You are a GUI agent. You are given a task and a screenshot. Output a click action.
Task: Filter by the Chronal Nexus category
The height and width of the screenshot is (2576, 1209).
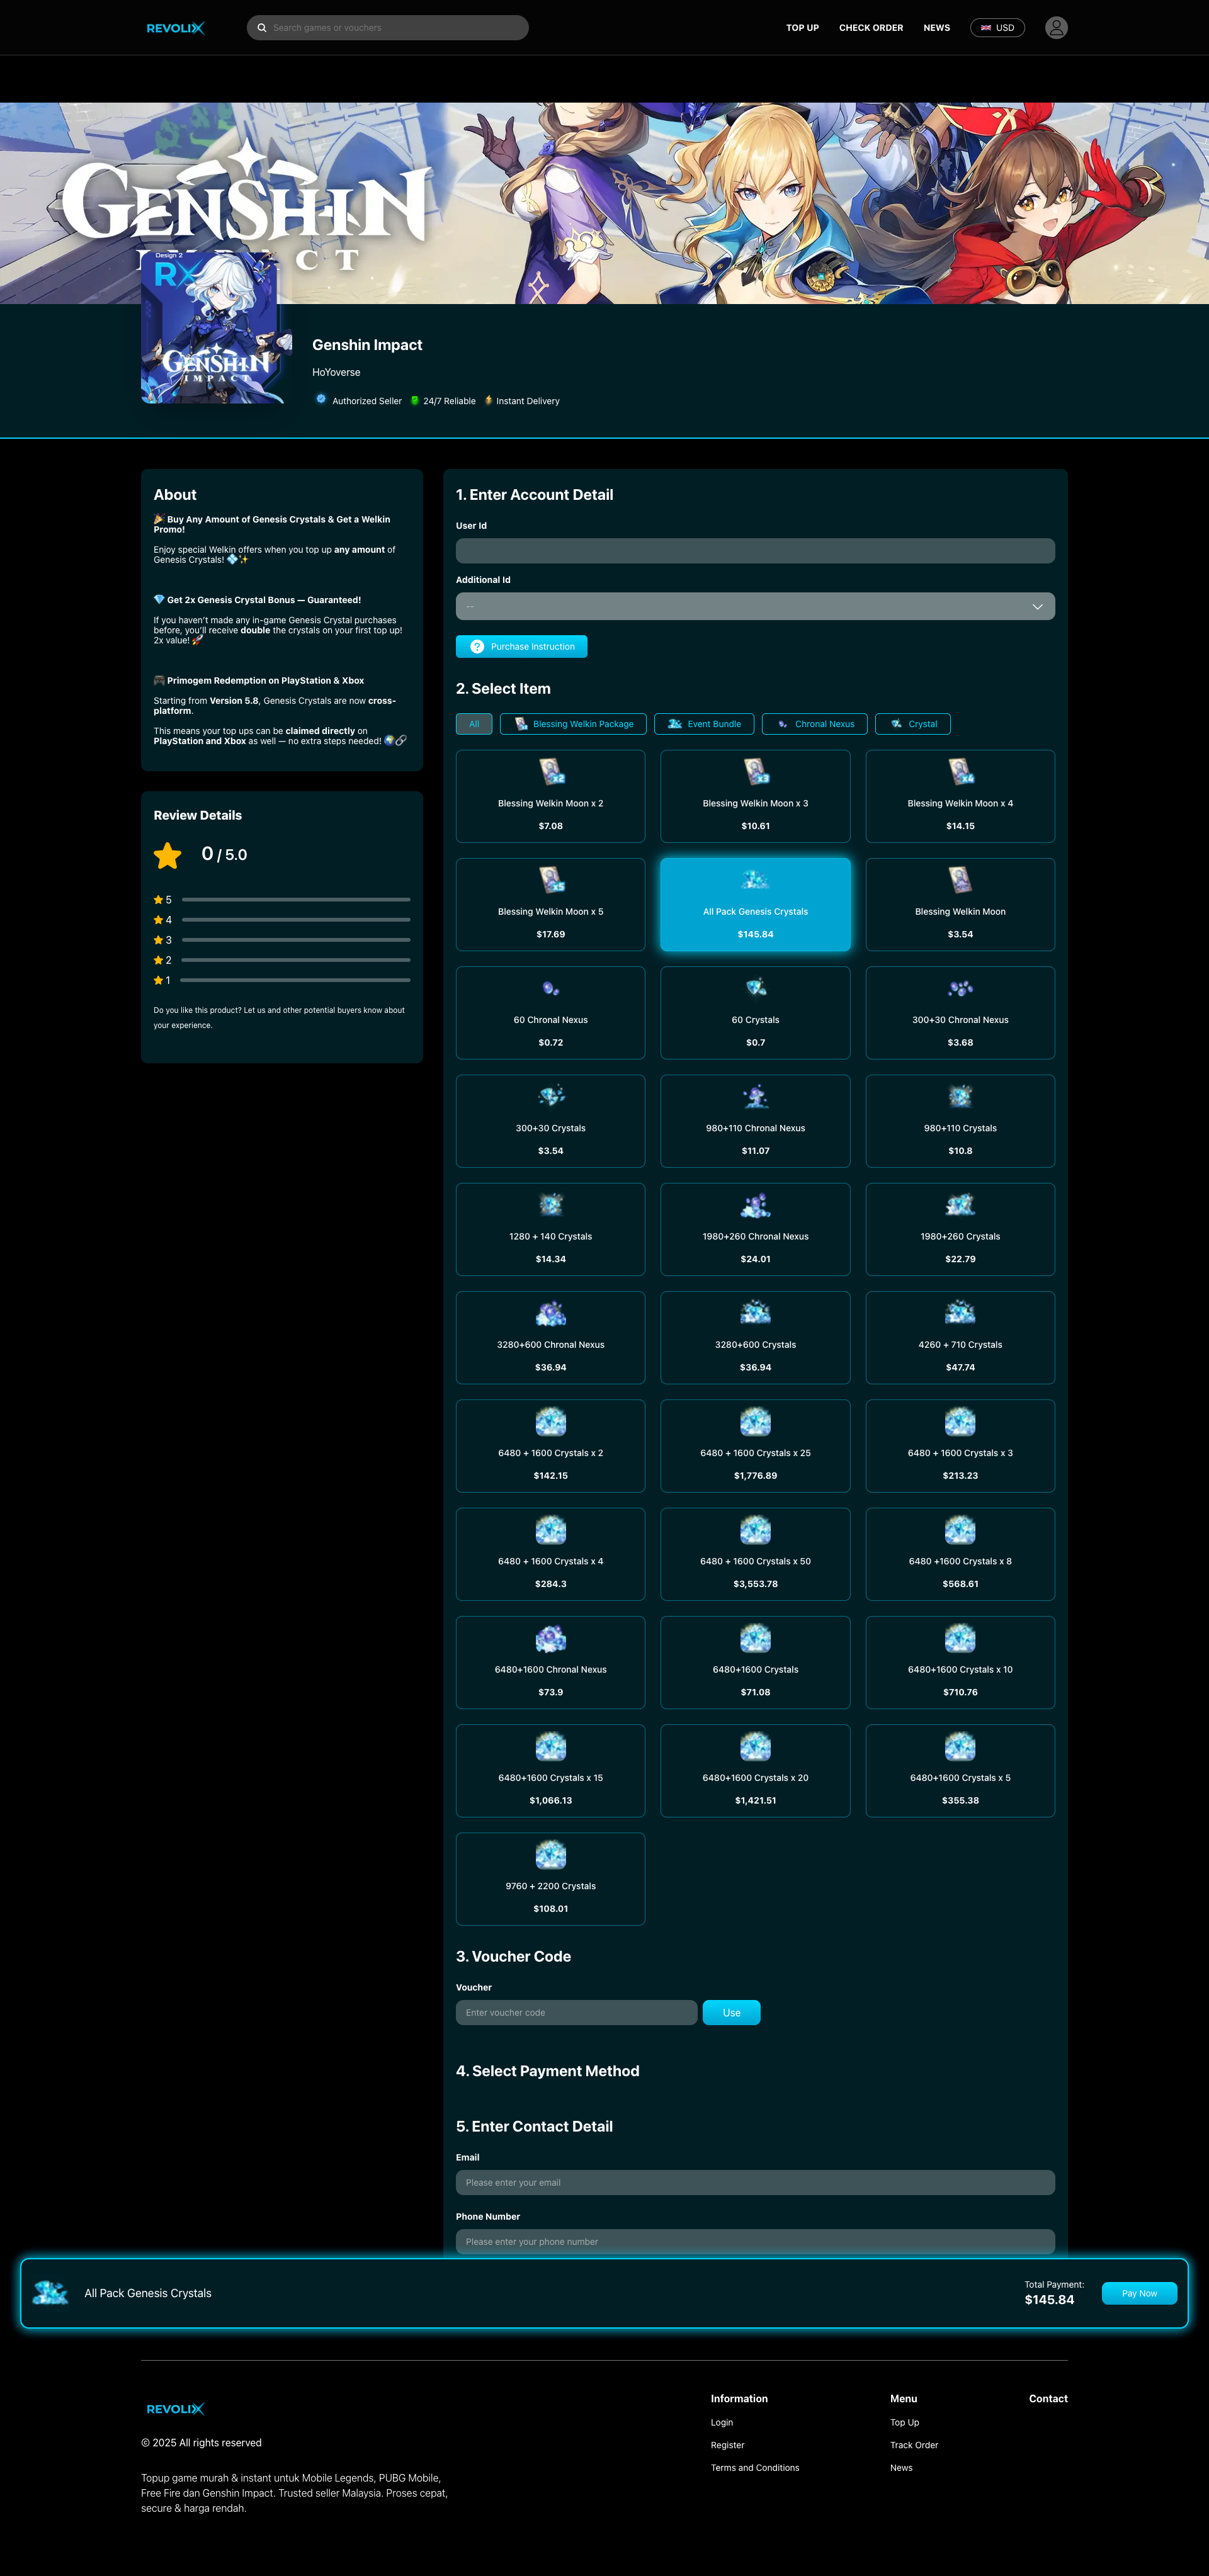[814, 724]
